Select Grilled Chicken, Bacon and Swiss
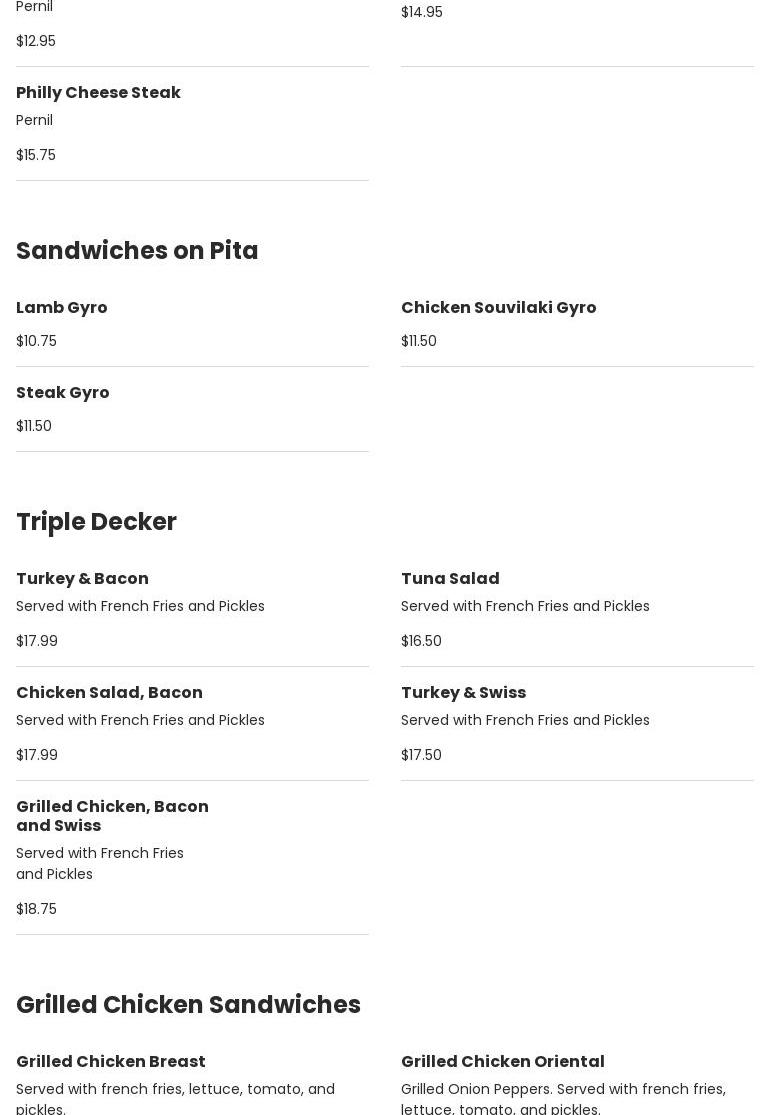 pos(112,816)
